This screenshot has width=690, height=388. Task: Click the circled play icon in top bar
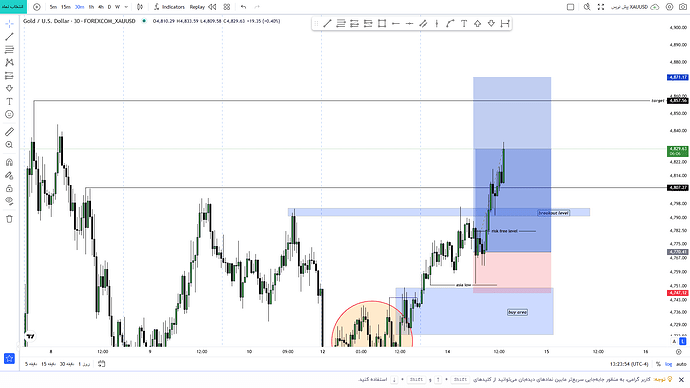coord(37,7)
